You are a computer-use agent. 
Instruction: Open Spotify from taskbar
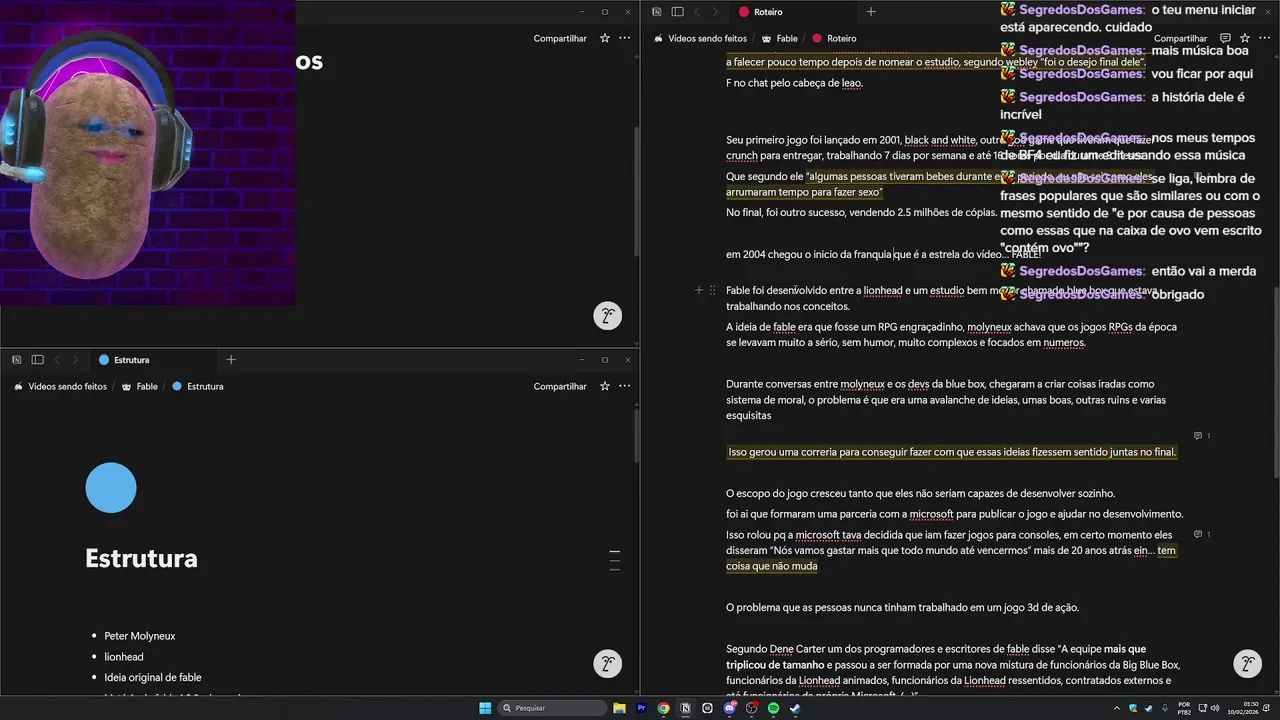pos(773,708)
